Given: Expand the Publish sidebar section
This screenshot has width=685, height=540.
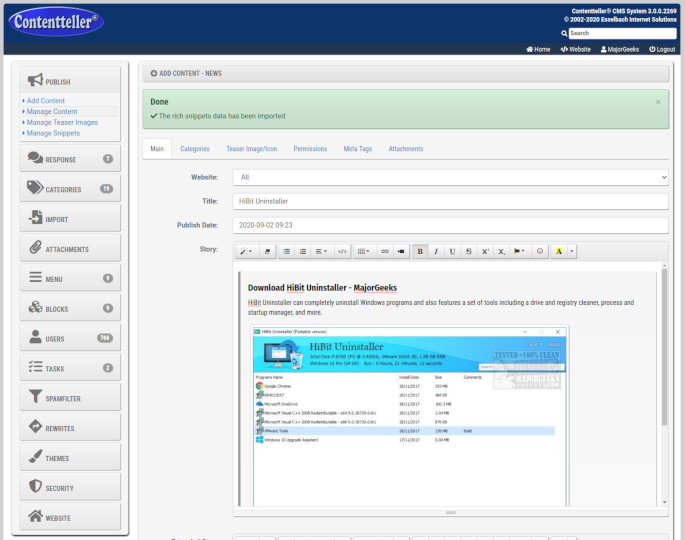Looking at the screenshot, I should click(70, 80).
